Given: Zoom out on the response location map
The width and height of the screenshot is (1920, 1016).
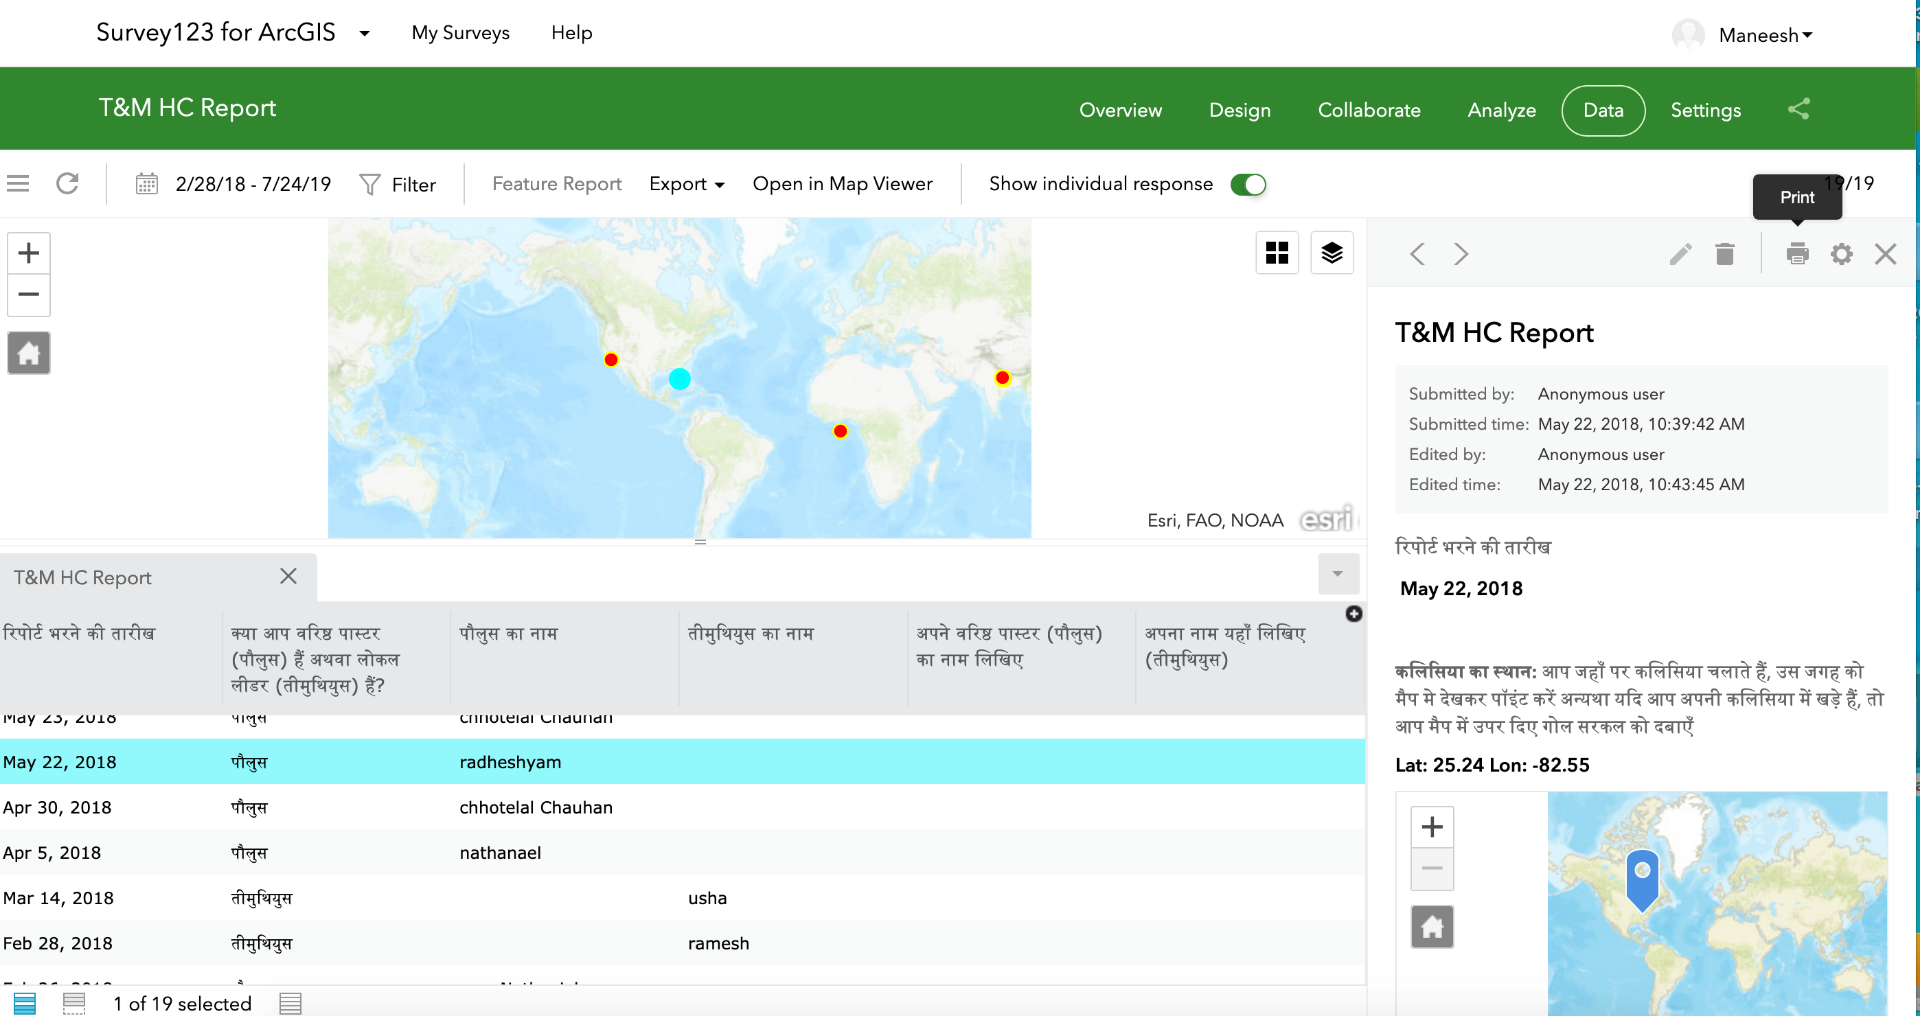Looking at the screenshot, I should coord(1432,869).
